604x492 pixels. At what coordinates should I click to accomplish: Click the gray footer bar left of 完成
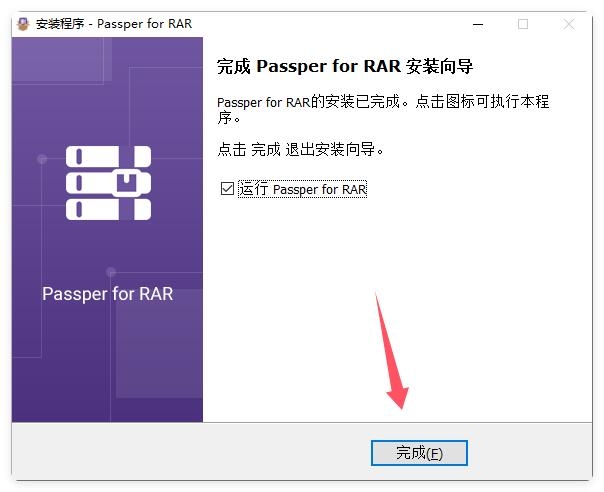point(191,452)
